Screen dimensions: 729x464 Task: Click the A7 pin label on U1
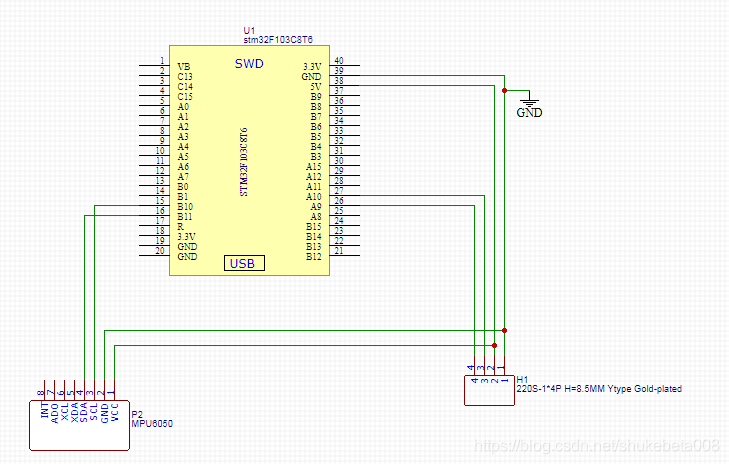click(183, 177)
